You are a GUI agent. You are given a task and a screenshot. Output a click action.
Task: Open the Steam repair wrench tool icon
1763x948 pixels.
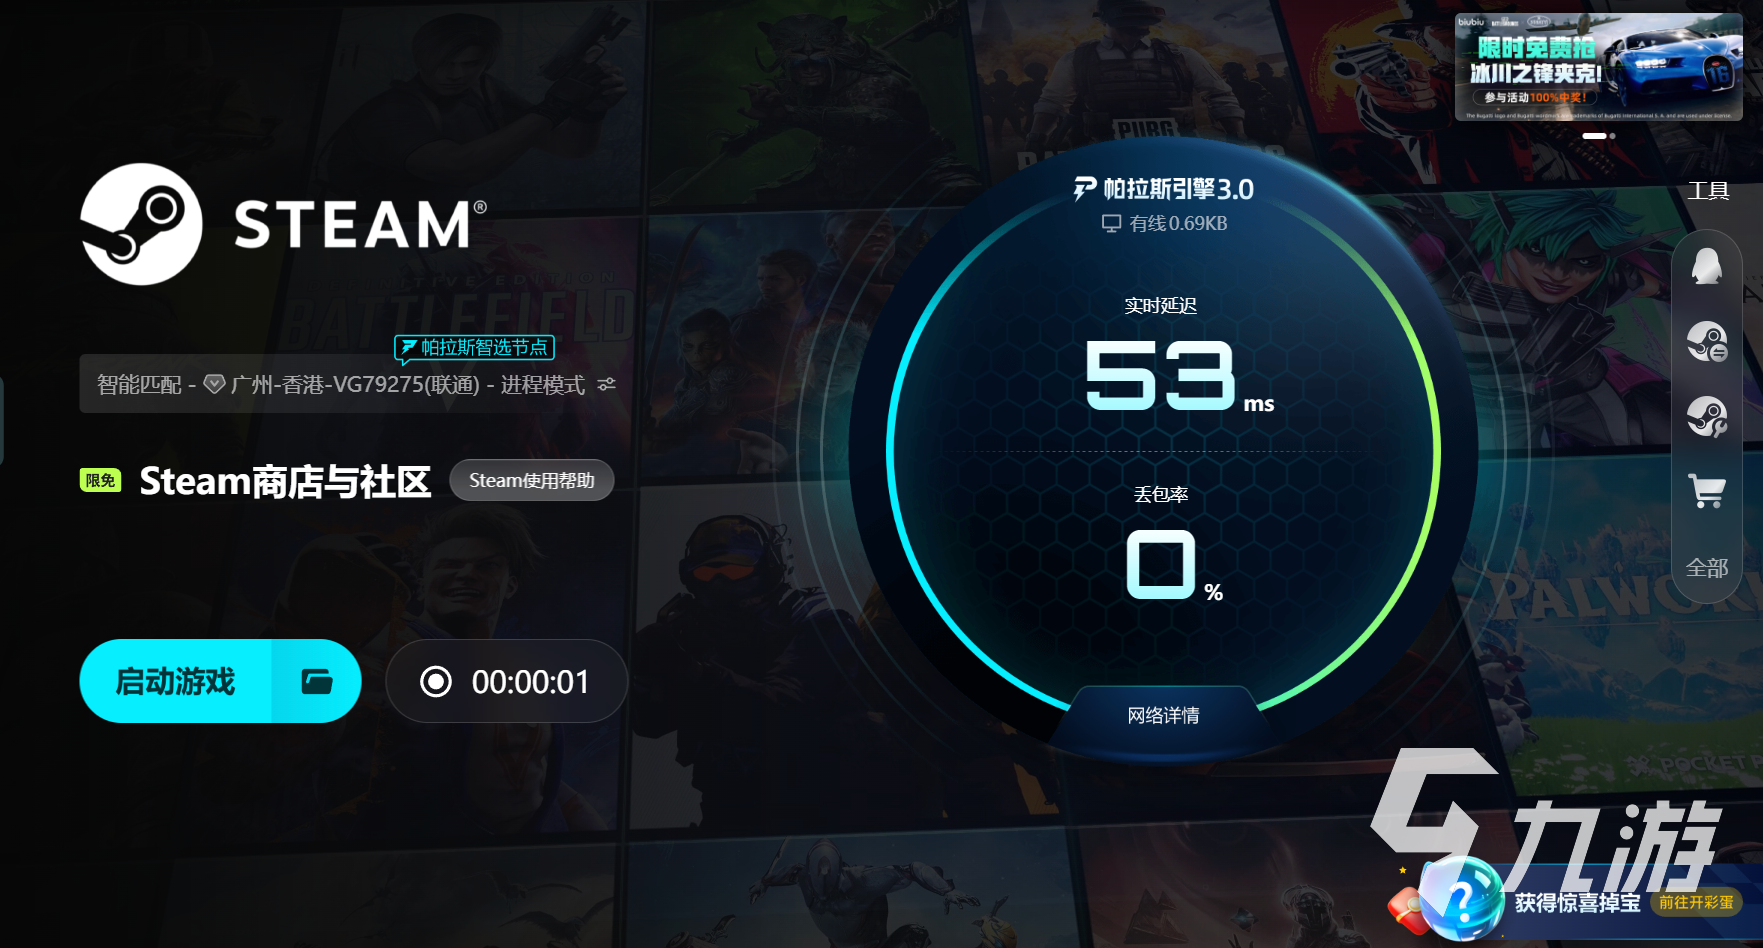1706,417
